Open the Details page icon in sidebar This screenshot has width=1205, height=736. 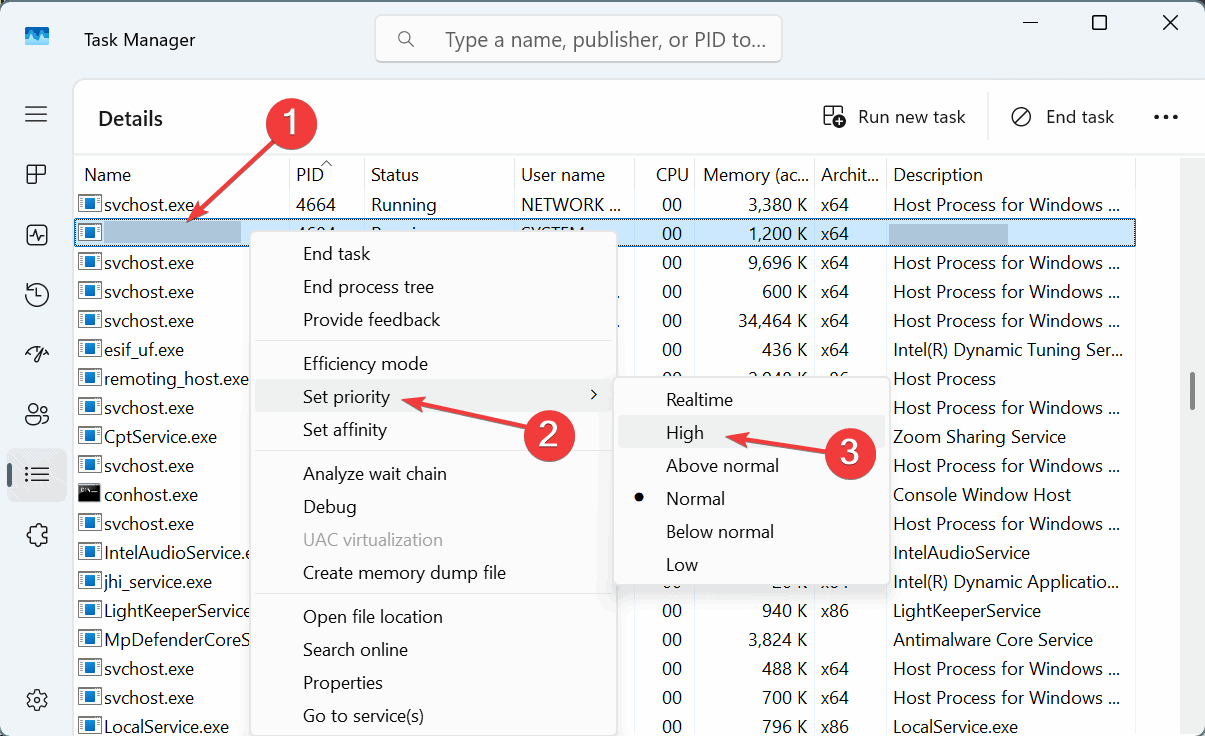[36, 475]
